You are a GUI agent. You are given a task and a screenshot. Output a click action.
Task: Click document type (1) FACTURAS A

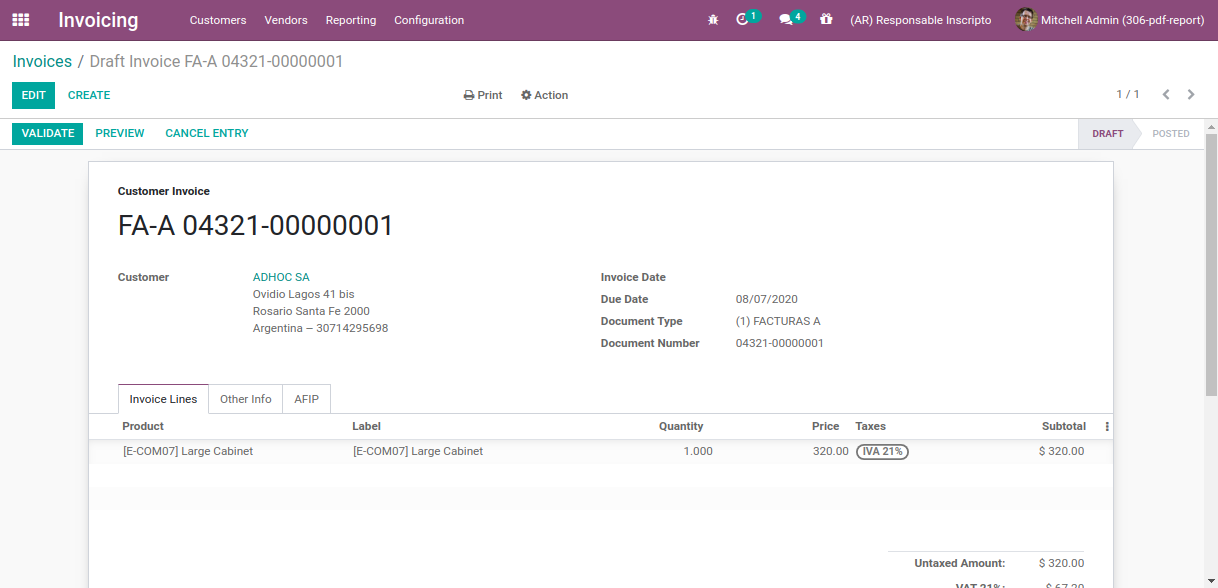[x=778, y=322]
